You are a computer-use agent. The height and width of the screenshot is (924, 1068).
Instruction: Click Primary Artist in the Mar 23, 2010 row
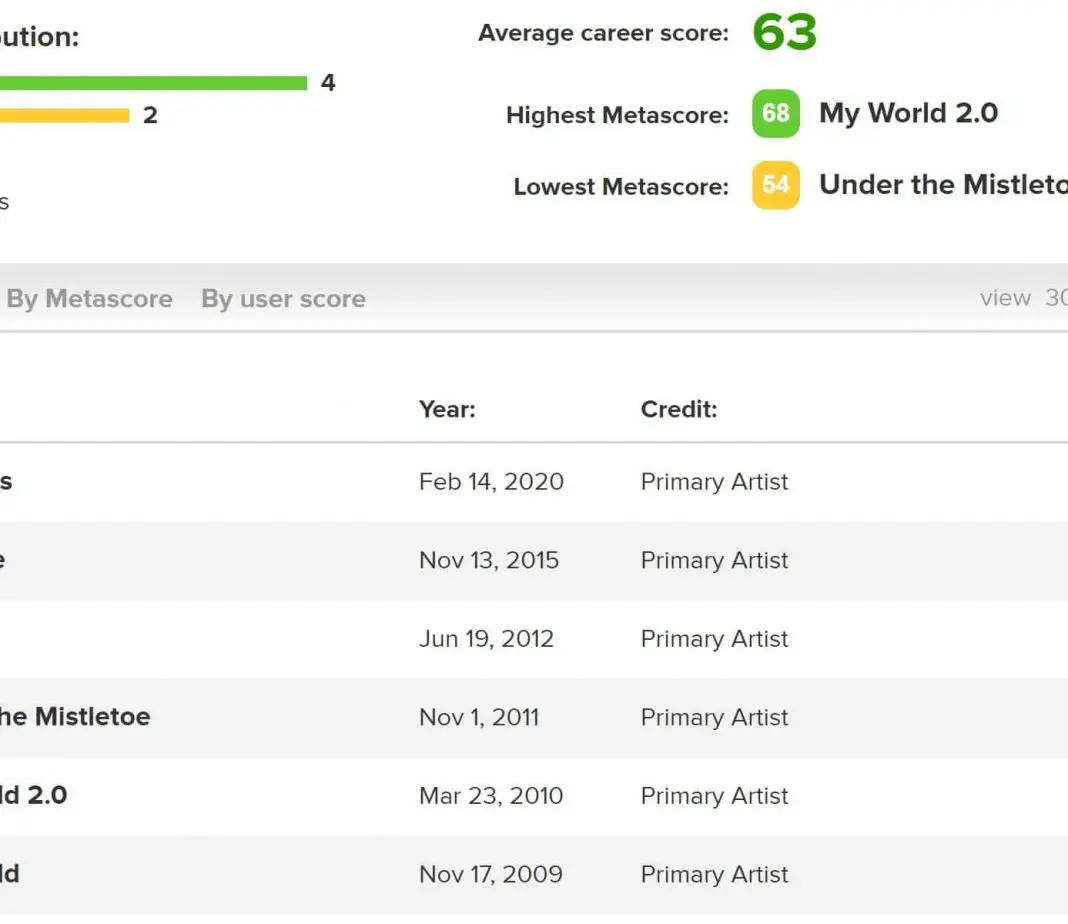click(x=714, y=796)
